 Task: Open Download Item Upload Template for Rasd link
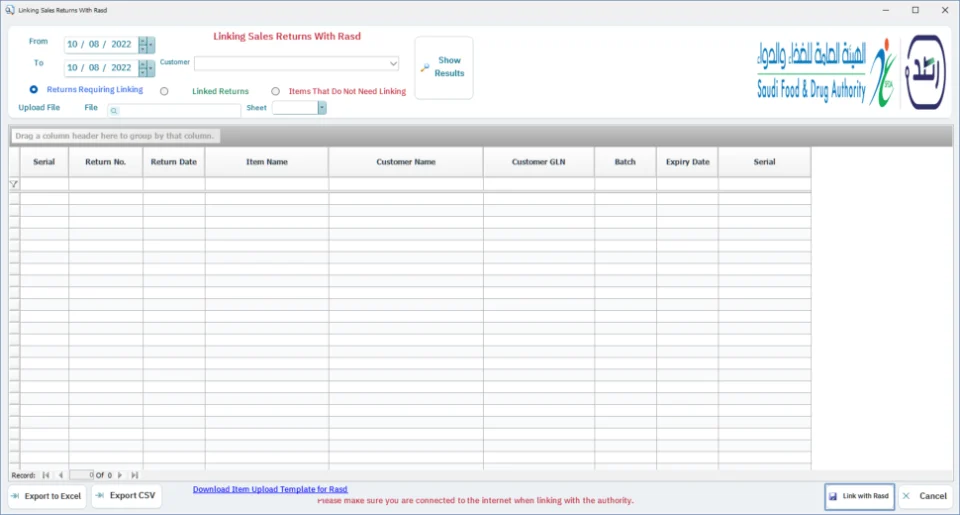pyautogui.click(x=270, y=489)
